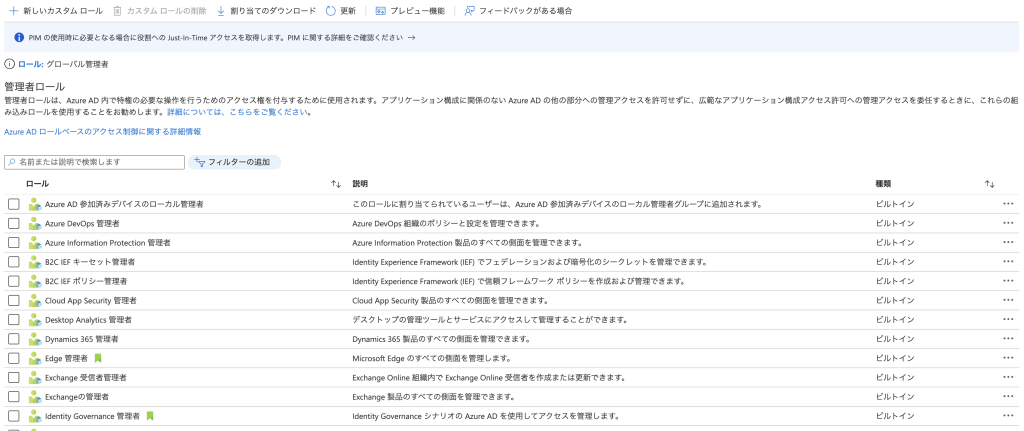Click role icon for Cloud App Security 管理者
The image size is (1024, 431).
tap(35, 301)
